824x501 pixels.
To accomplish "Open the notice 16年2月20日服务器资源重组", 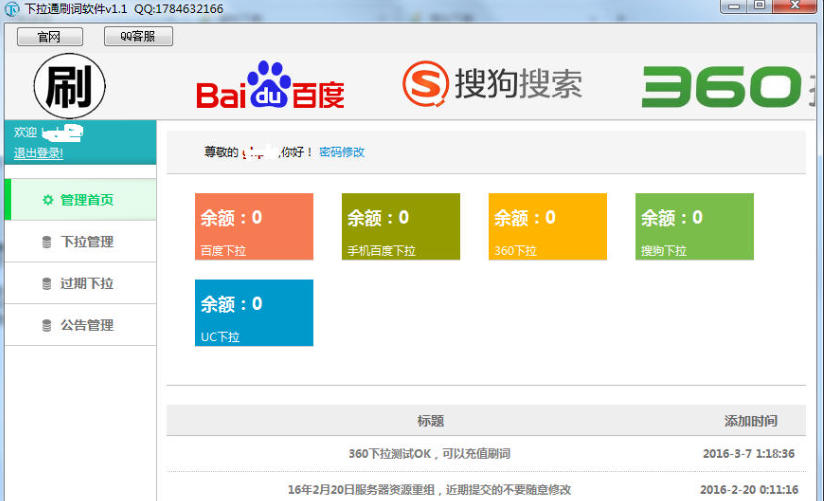I will point(429,490).
